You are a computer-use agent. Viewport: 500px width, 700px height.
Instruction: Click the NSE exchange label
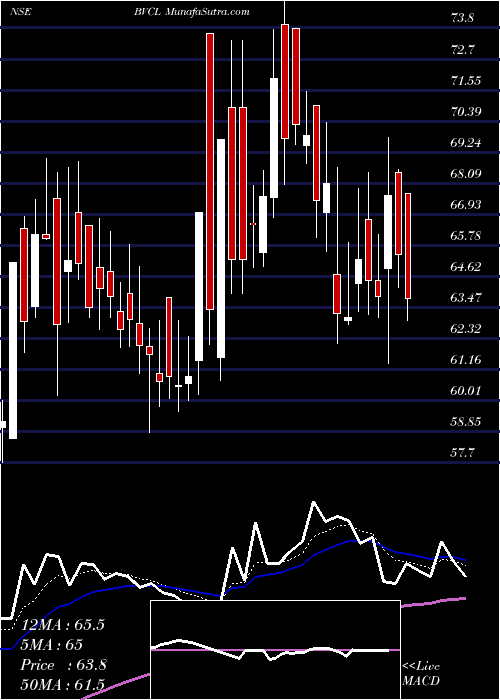pyautogui.click(x=20, y=12)
